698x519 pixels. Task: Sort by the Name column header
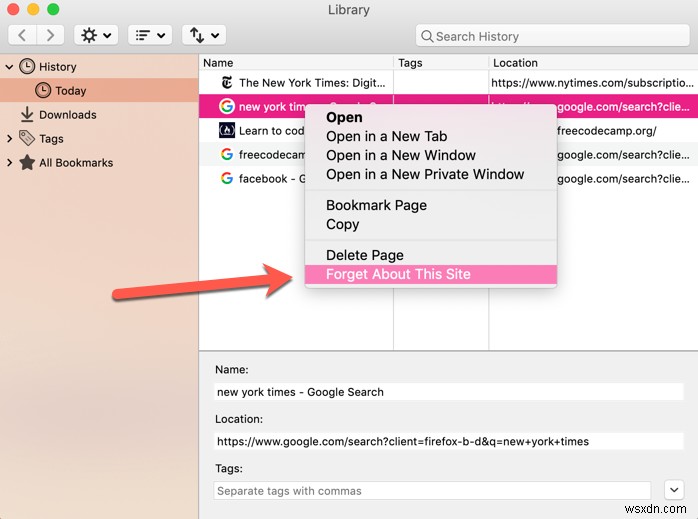296,63
